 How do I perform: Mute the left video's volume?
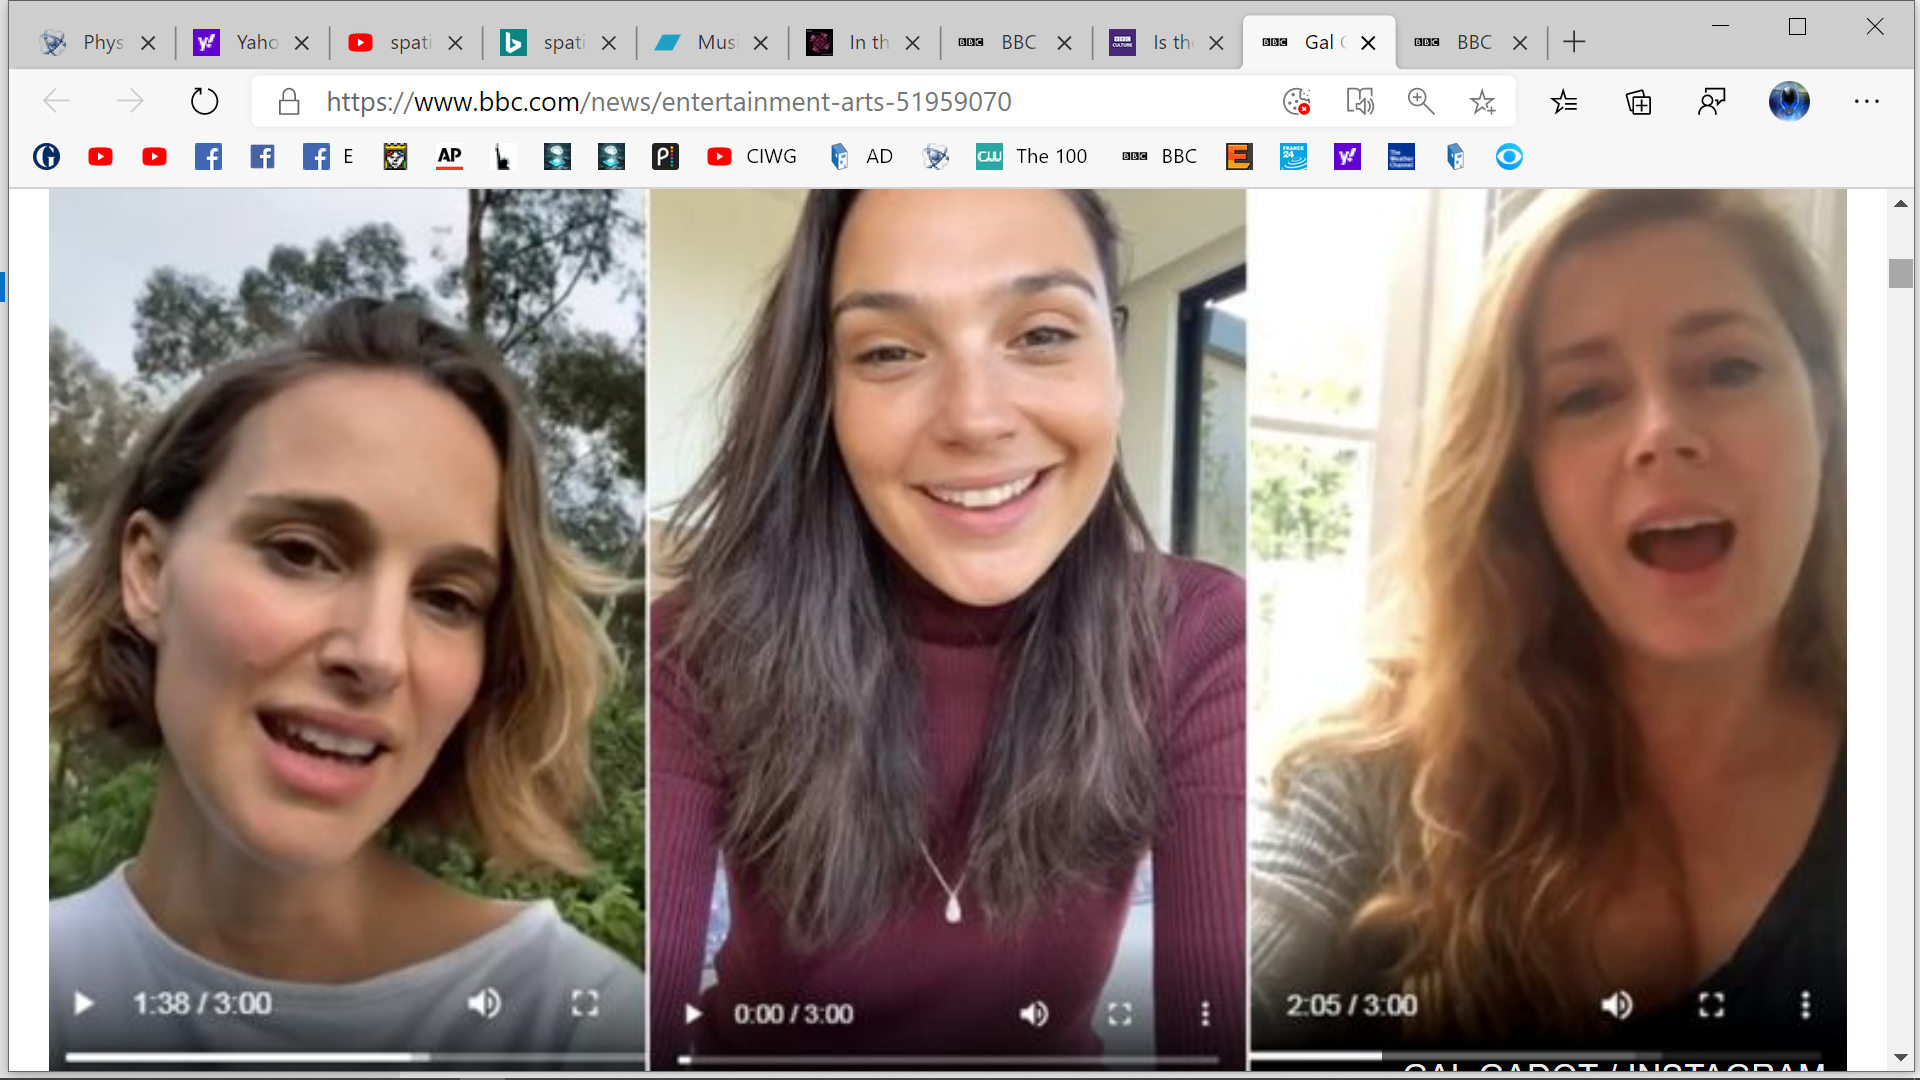[x=485, y=1003]
